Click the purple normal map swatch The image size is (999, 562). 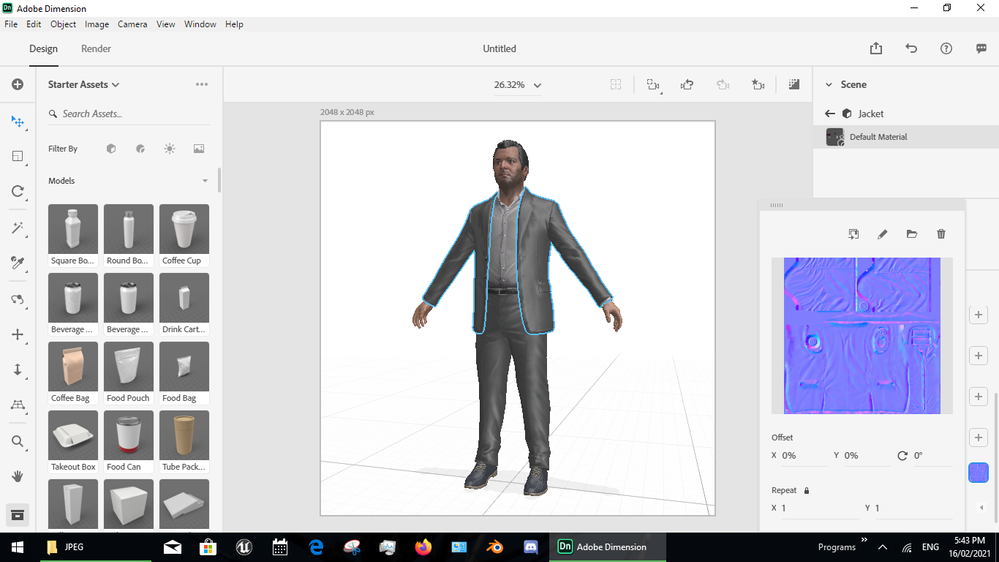(978, 473)
